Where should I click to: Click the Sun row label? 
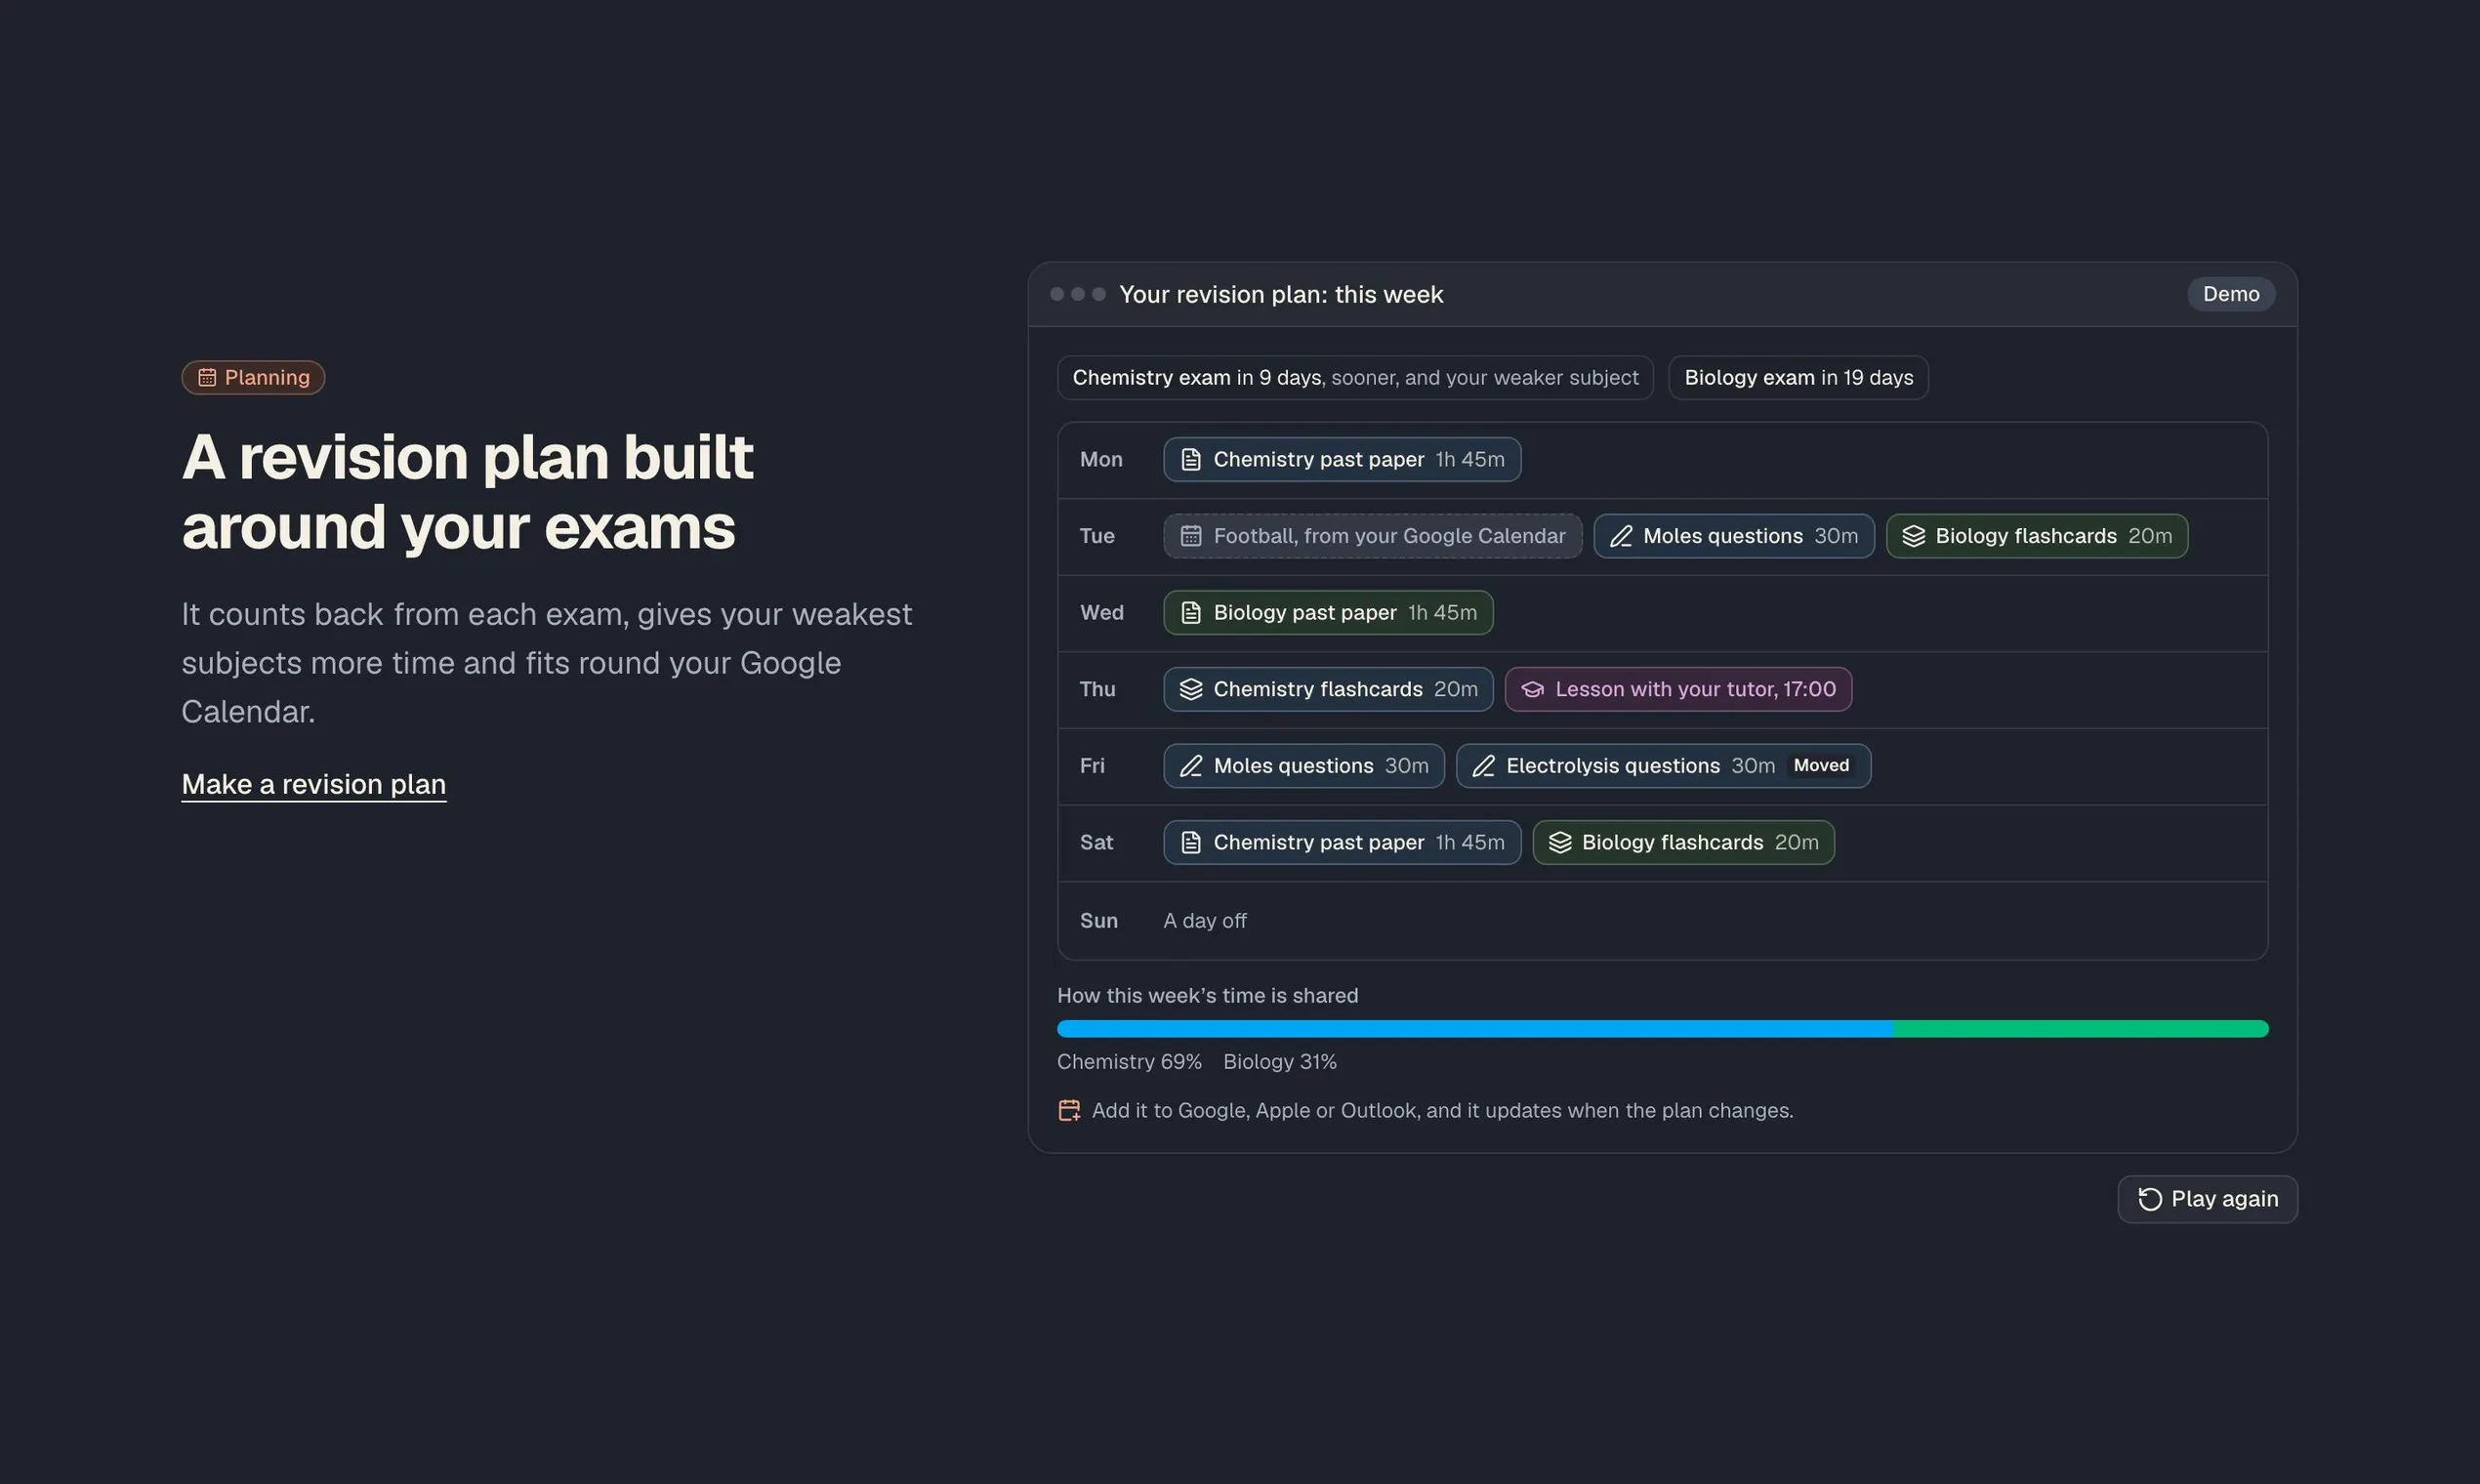point(1098,920)
